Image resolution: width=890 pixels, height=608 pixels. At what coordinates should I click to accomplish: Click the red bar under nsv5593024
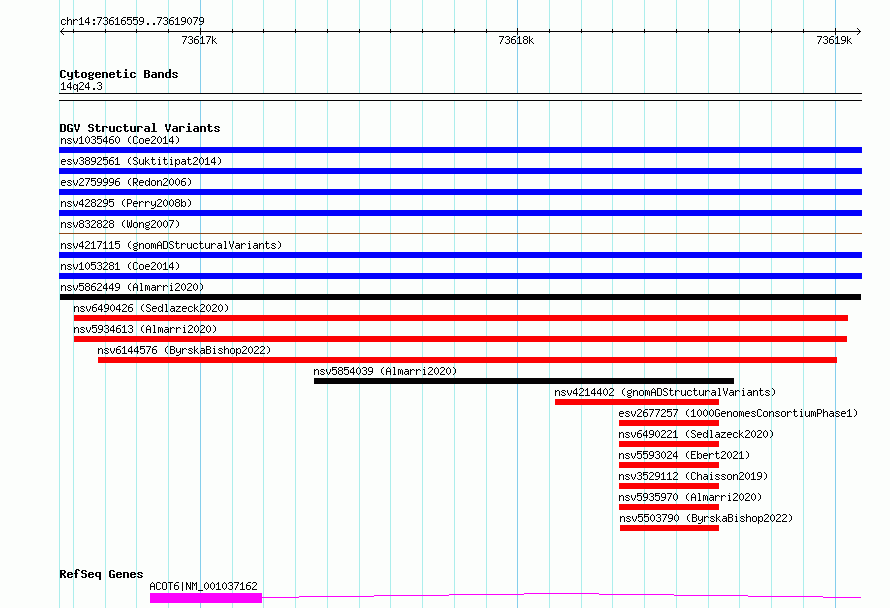pyautogui.click(x=669, y=465)
